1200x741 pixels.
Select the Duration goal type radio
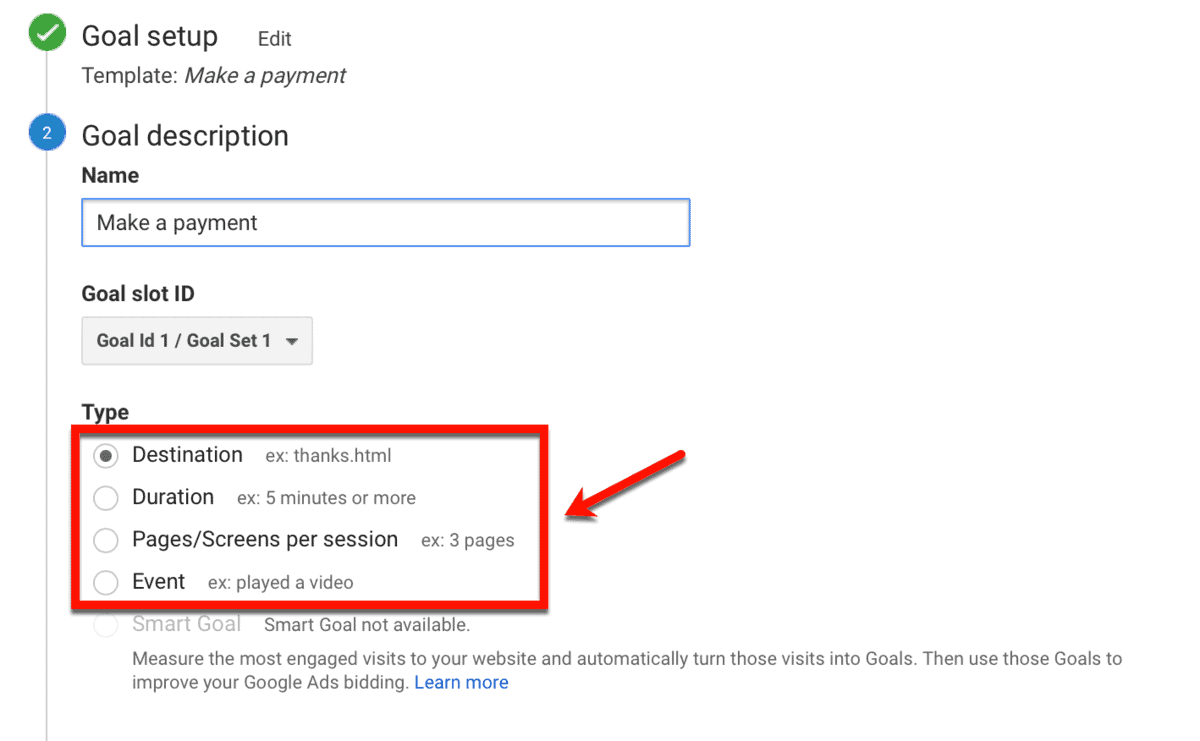pyautogui.click(x=105, y=498)
